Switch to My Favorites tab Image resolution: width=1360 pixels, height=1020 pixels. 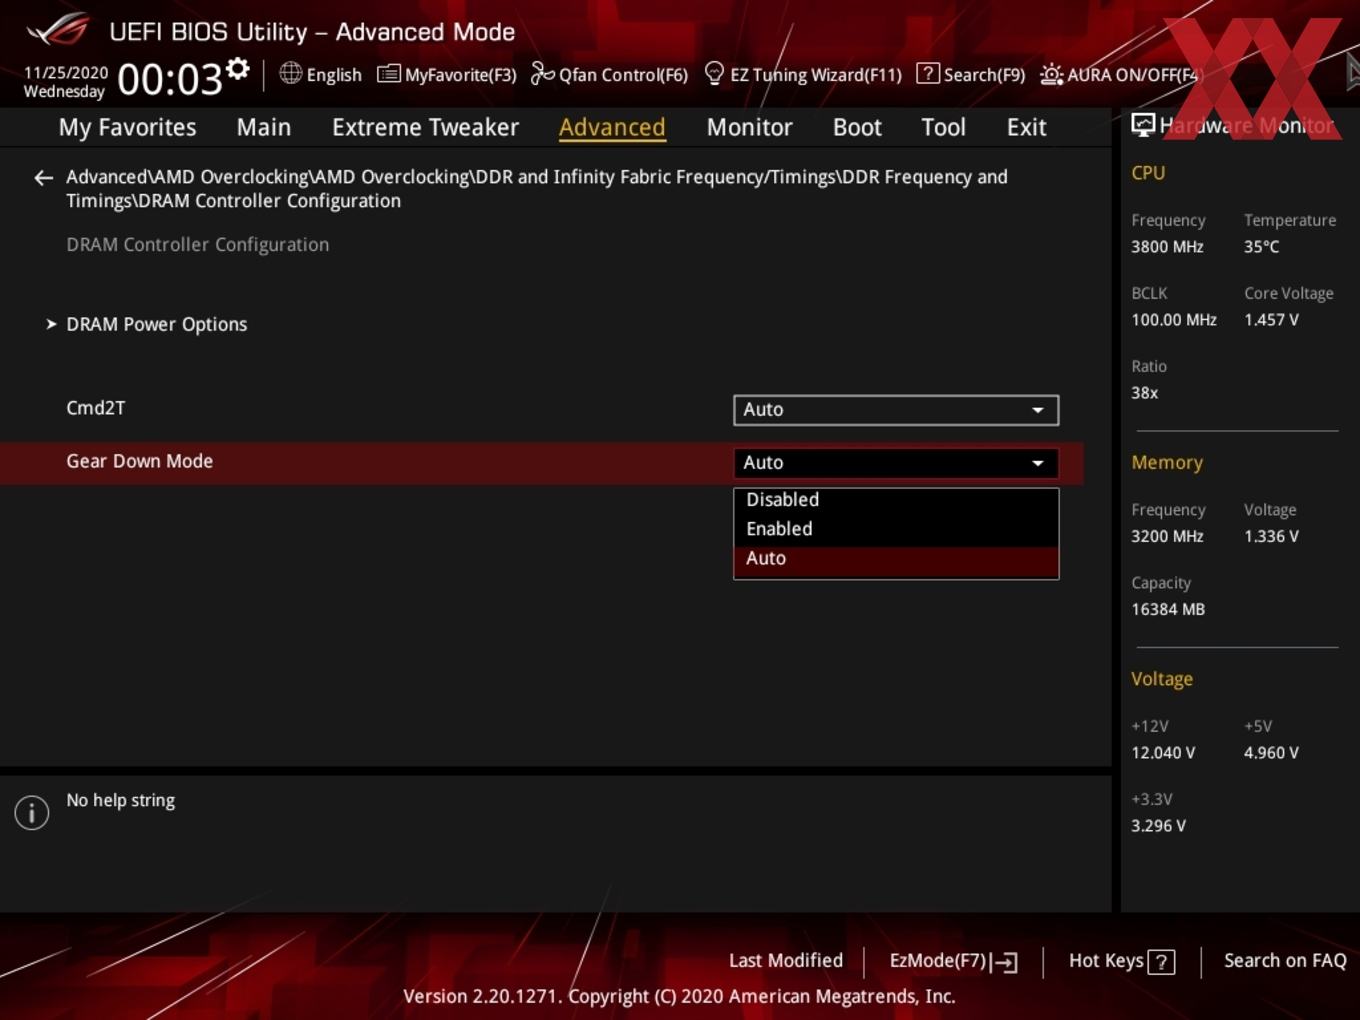128,127
